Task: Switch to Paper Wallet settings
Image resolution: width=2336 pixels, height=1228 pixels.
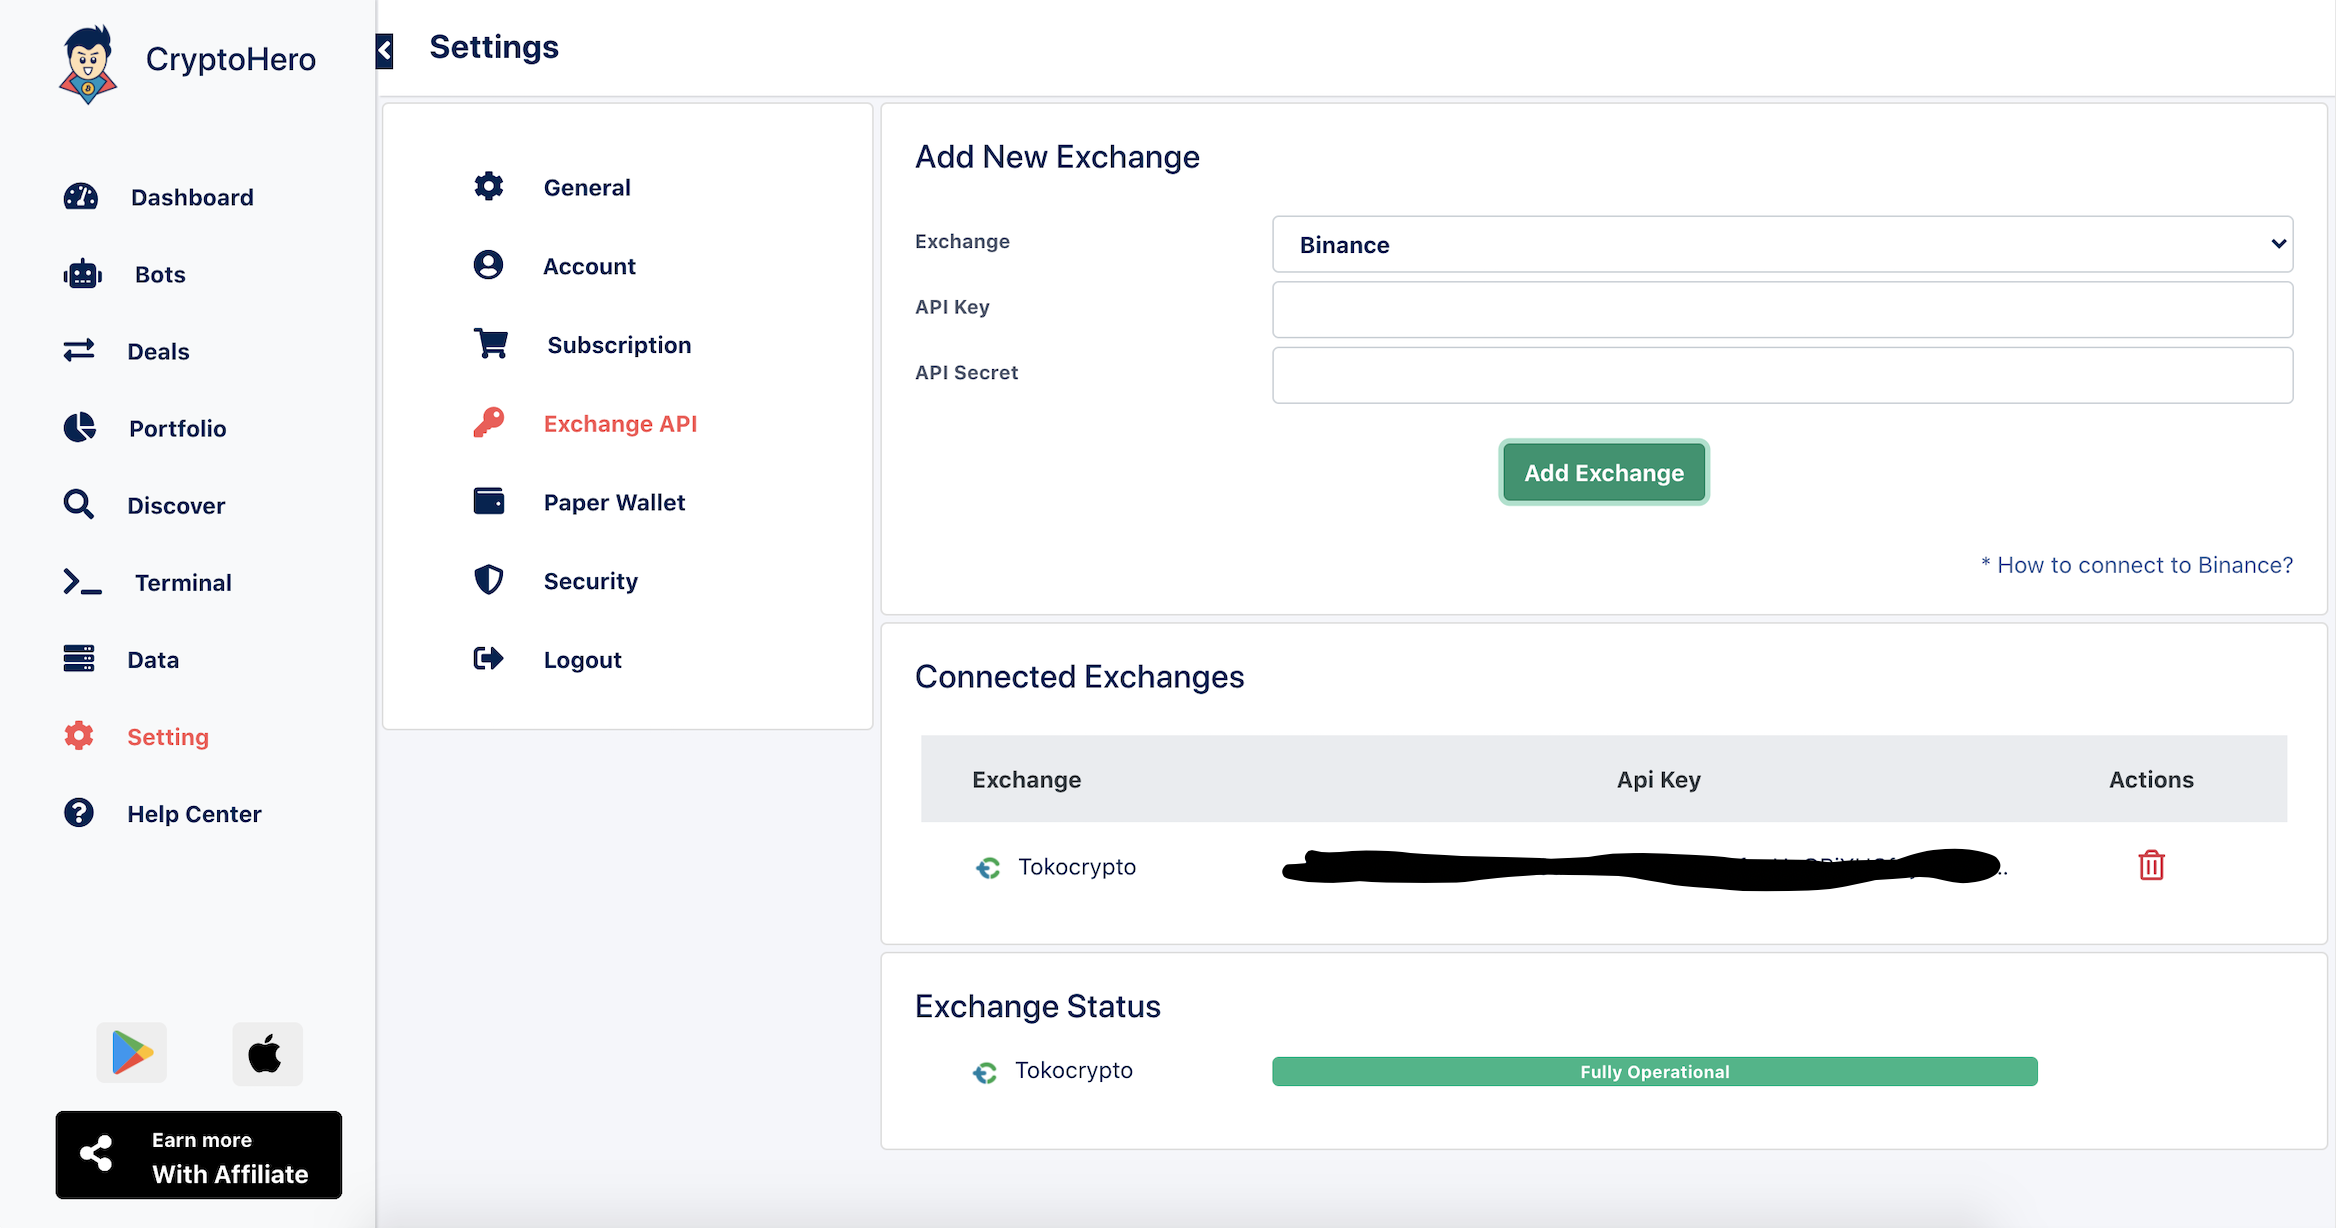Action: [614, 502]
